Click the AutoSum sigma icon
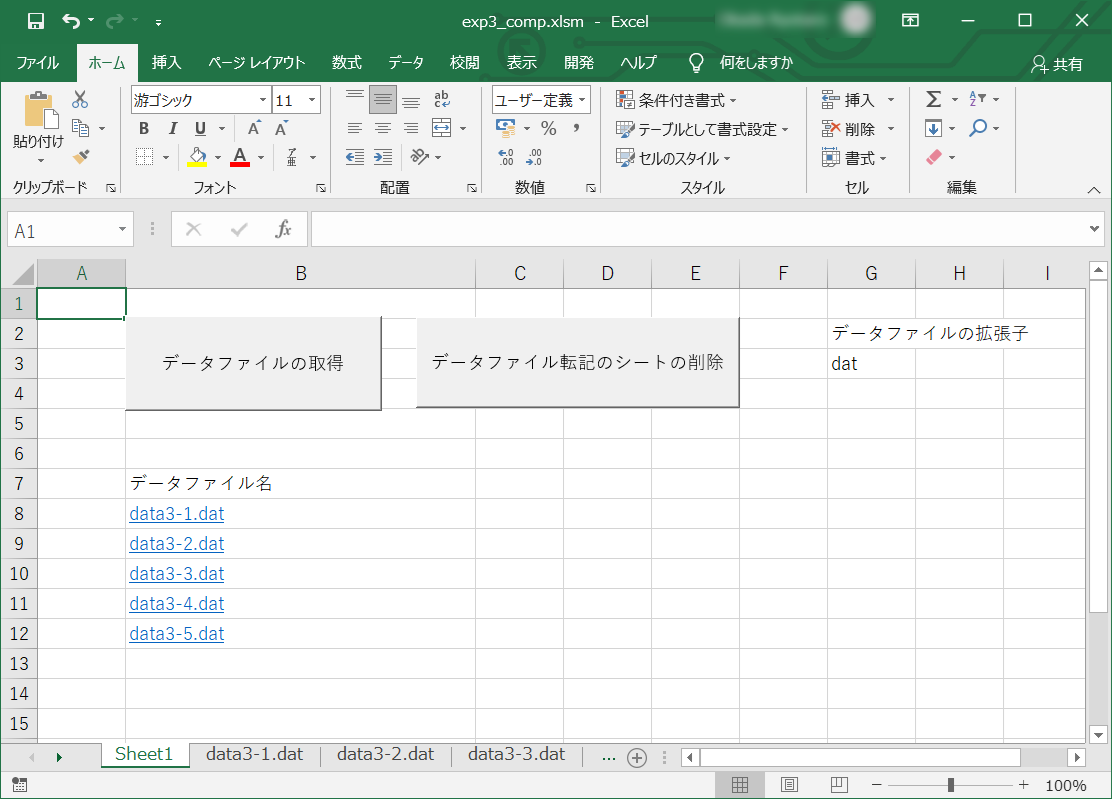This screenshot has height=799, width=1112. pos(933,99)
